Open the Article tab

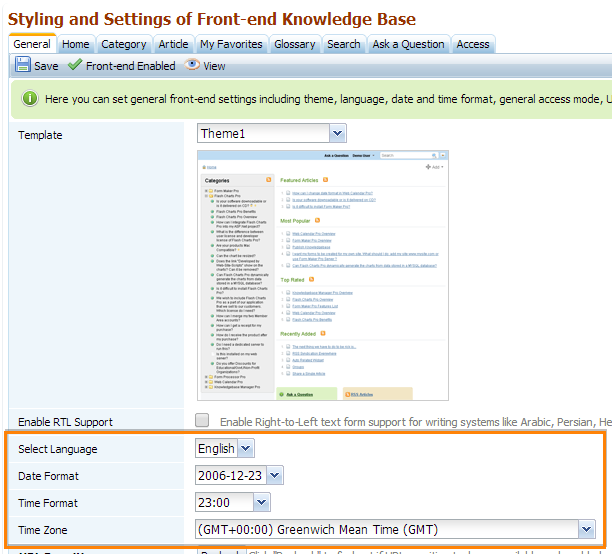coord(173,44)
